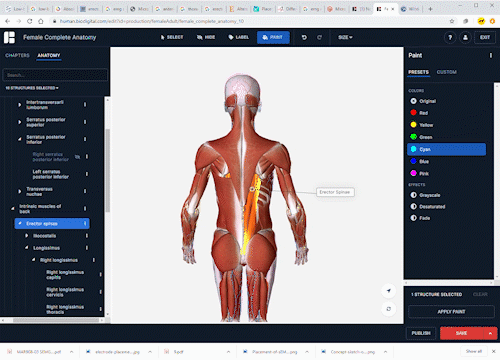Expand Serratus posterior superior node
The height and width of the screenshot is (360, 500).
point(20,122)
